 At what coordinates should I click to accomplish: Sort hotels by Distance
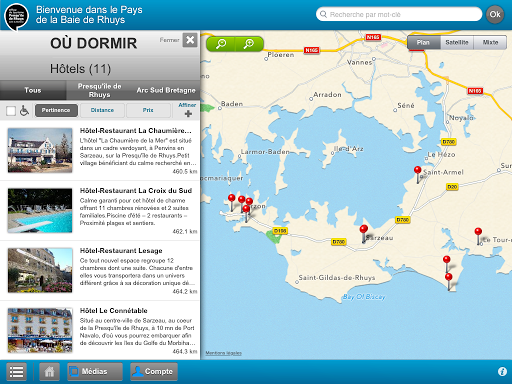click(x=102, y=110)
